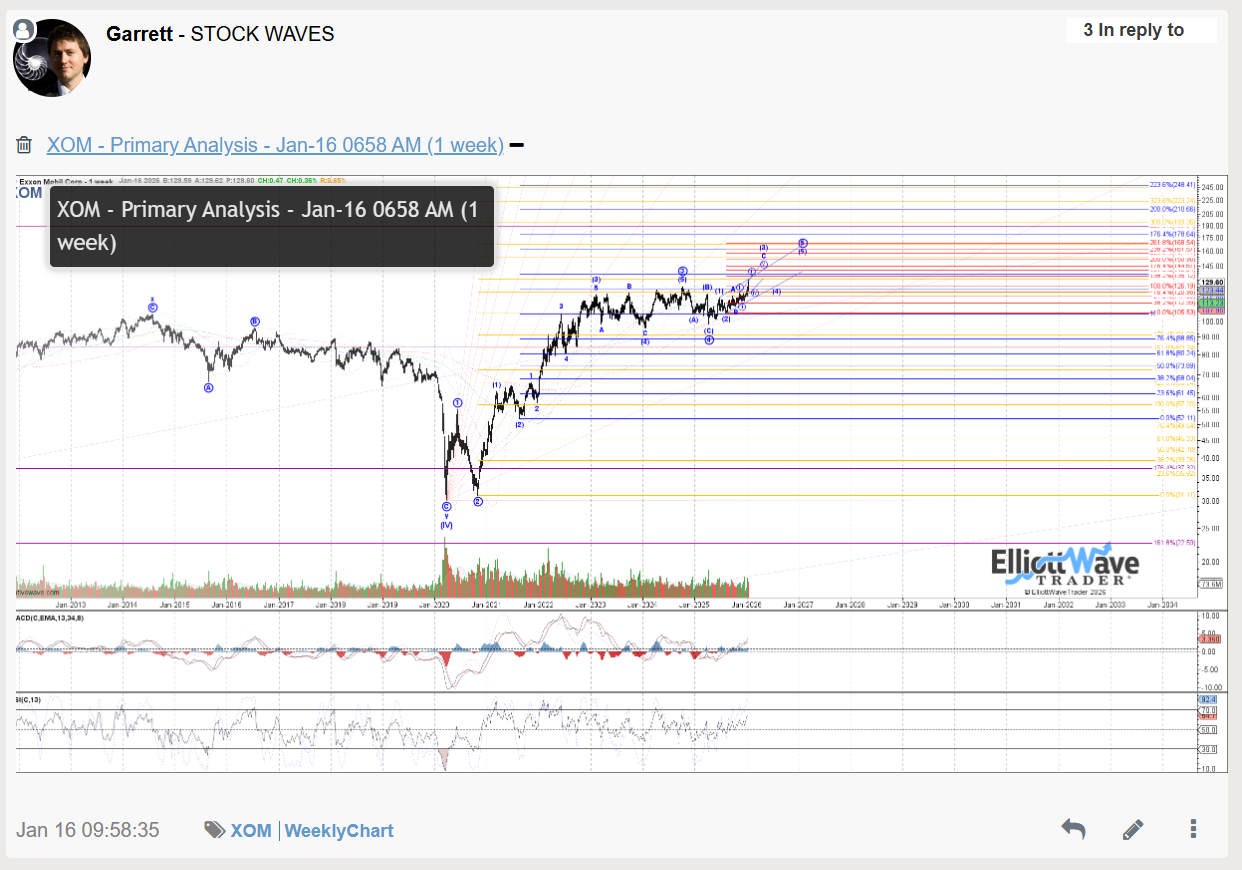Click the reply arrow icon
This screenshot has width=1242, height=870.
[x=1073, y=829]
